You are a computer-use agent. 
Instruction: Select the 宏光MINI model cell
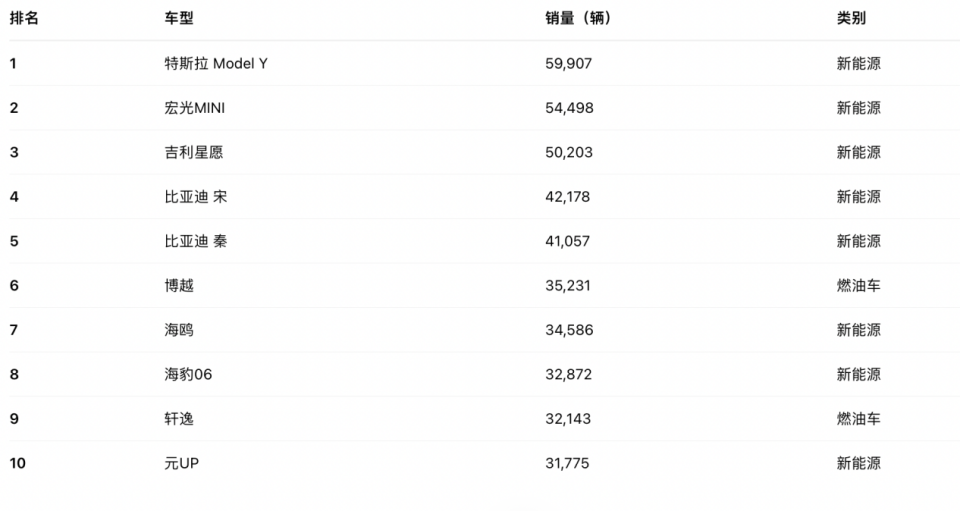click(x=195, y=108)
